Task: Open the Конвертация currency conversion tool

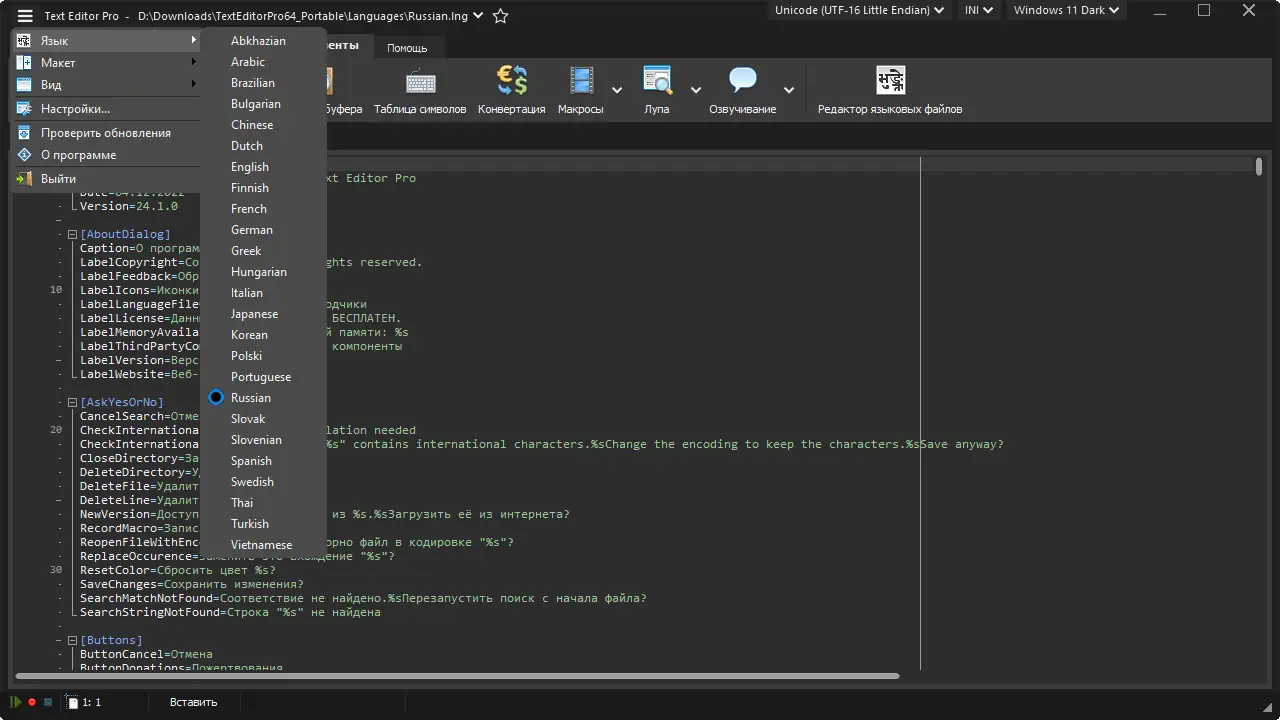Action: coord(511,91)
